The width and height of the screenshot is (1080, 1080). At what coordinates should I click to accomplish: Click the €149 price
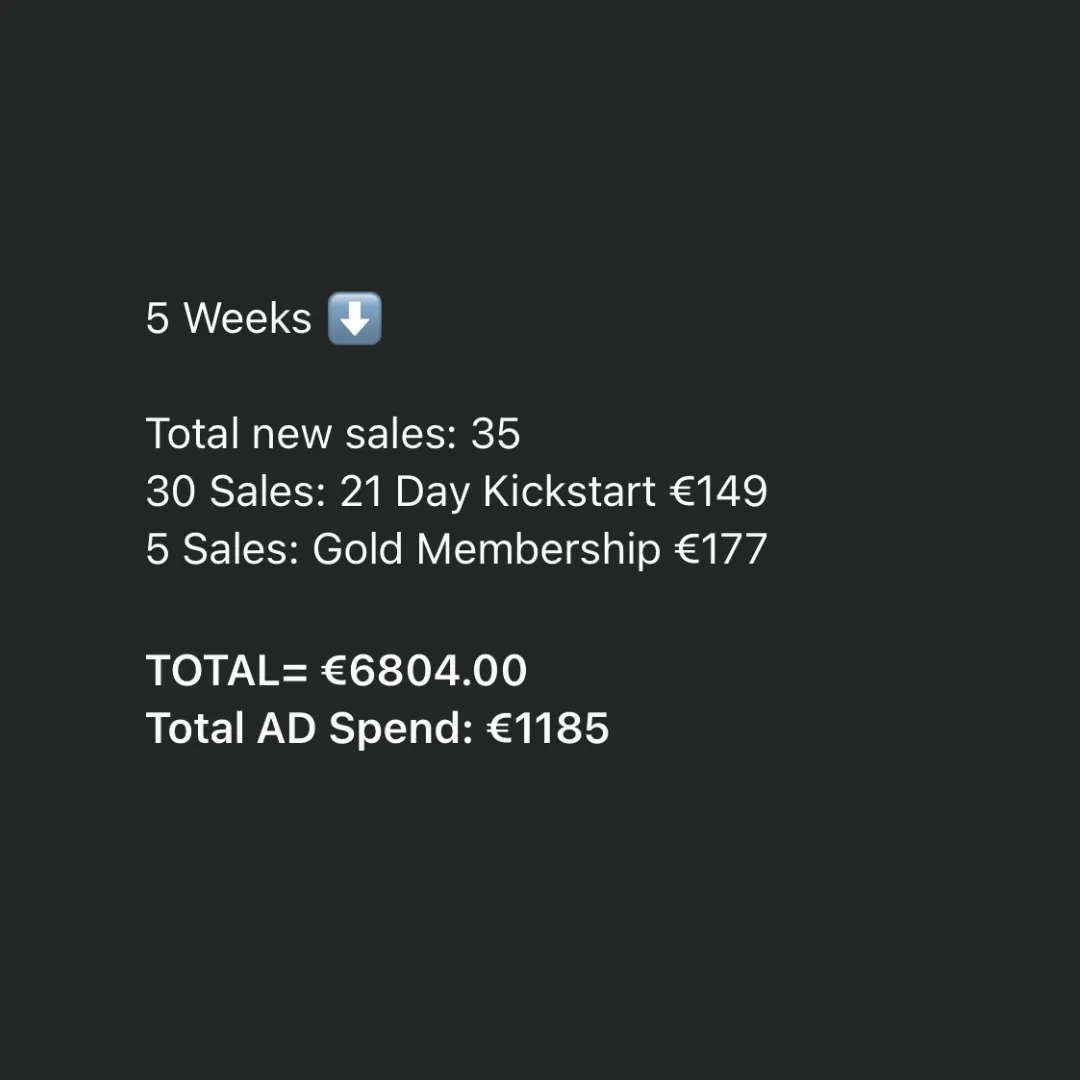pos(718,492)
